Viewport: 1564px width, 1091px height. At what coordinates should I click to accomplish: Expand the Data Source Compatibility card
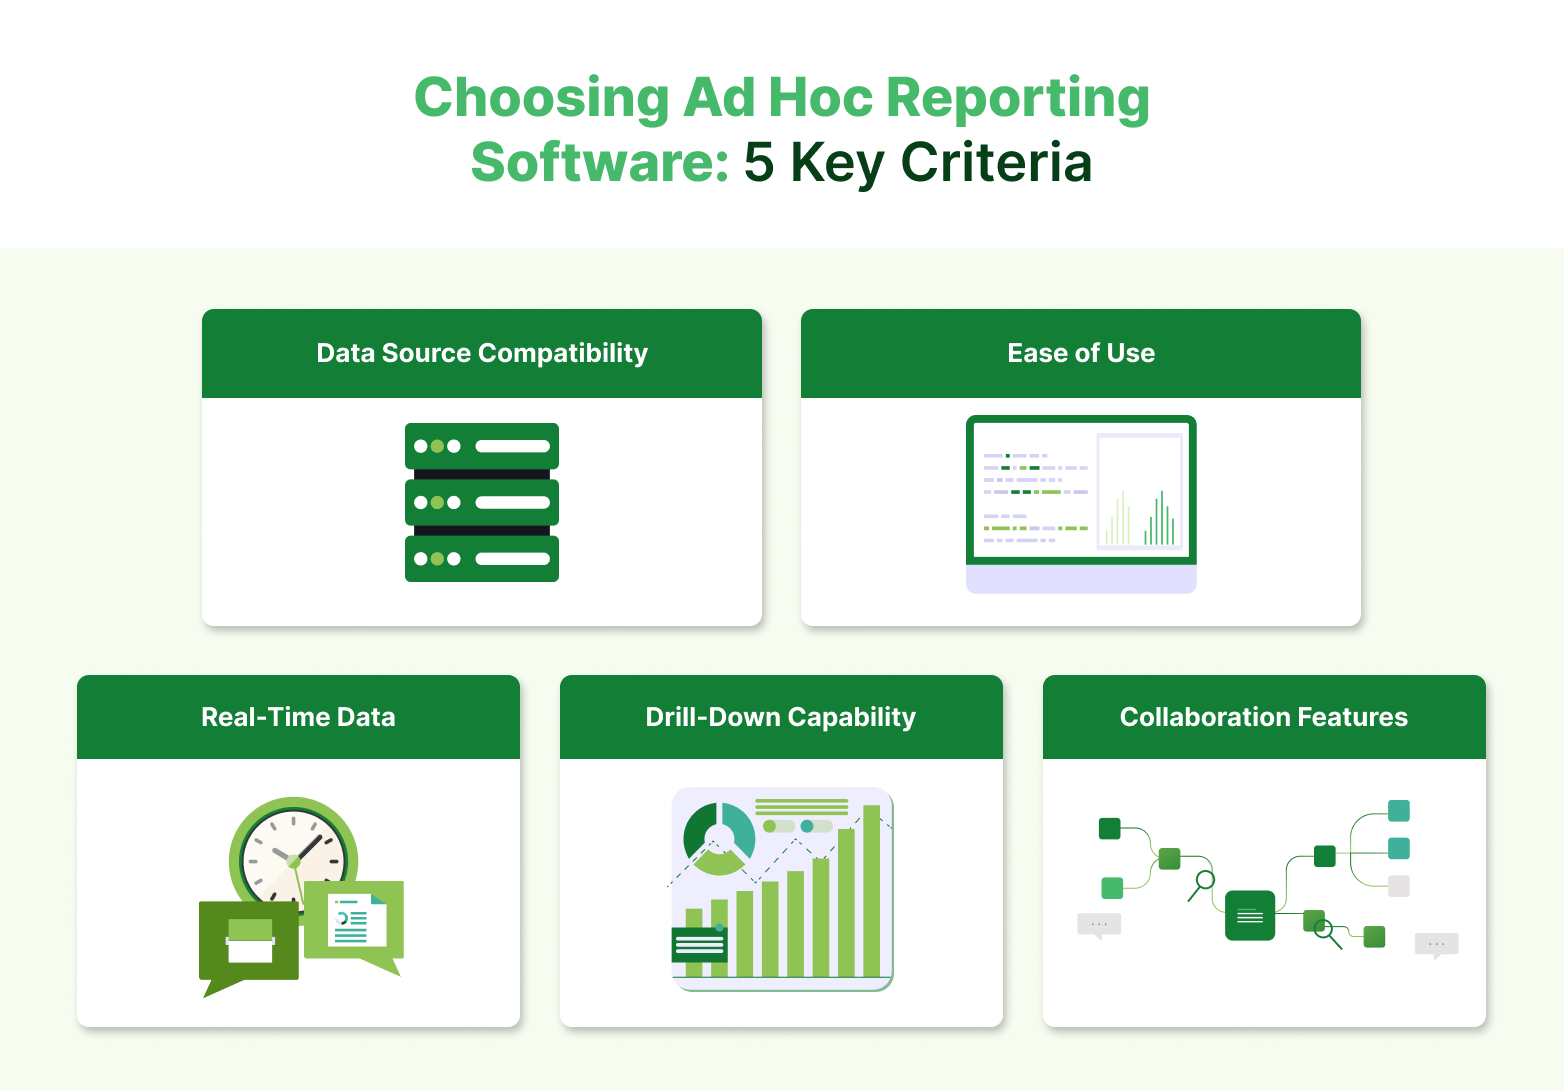coord(481,353)
